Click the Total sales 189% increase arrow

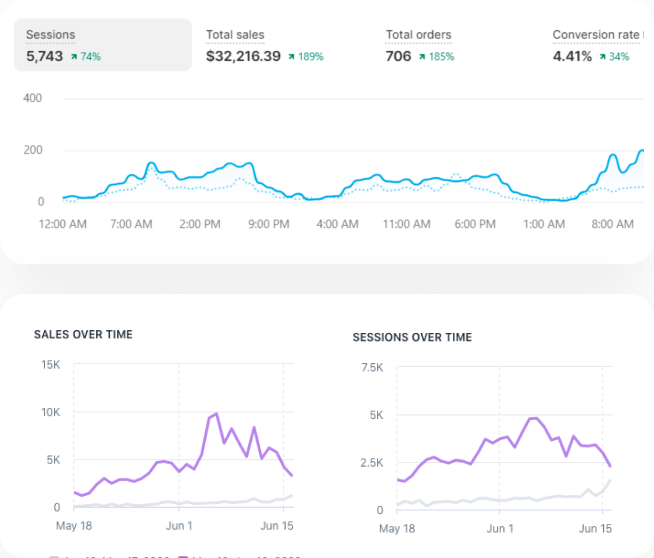click(291, 57)
